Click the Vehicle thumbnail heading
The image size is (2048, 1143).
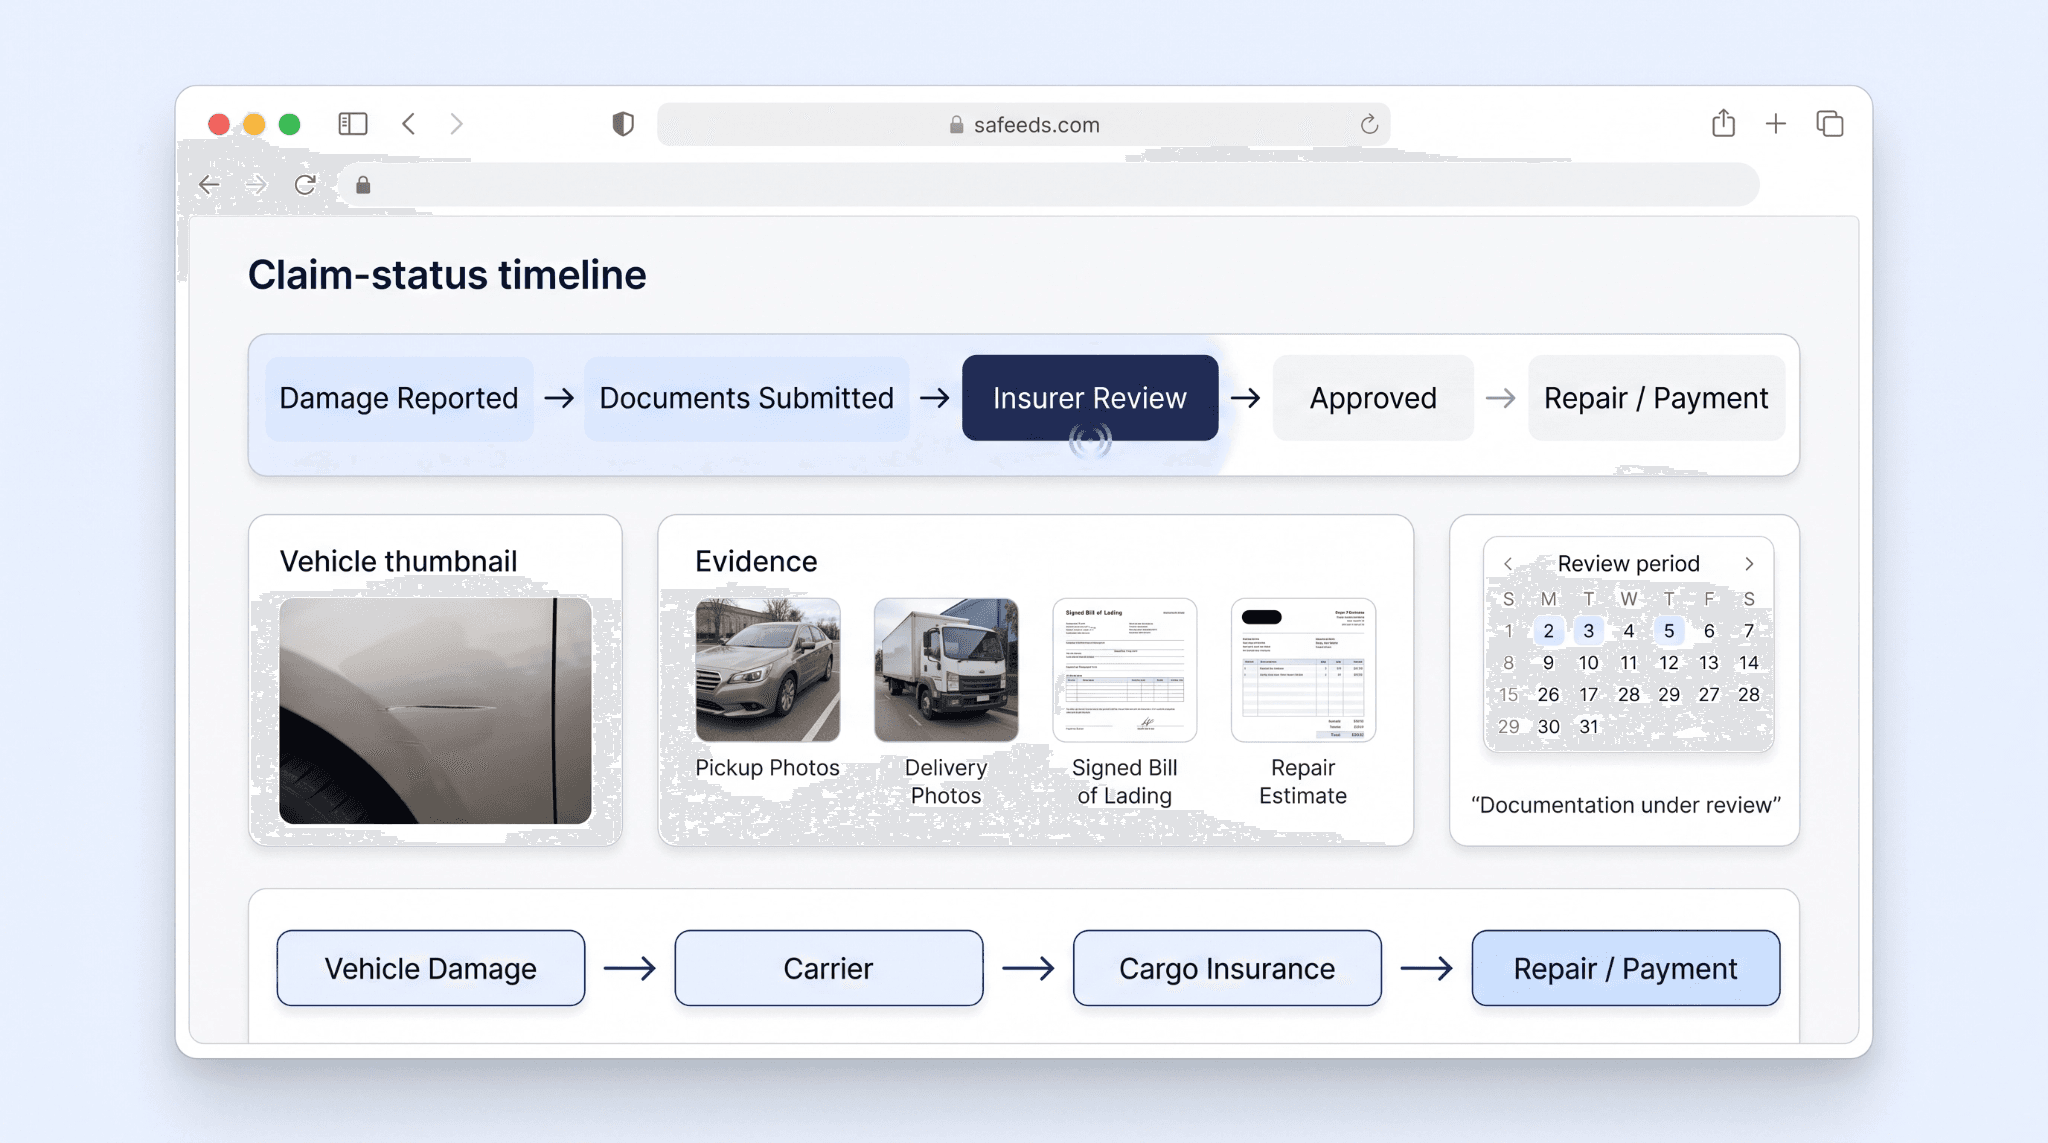pyautogui.click(x=399, y=561)
